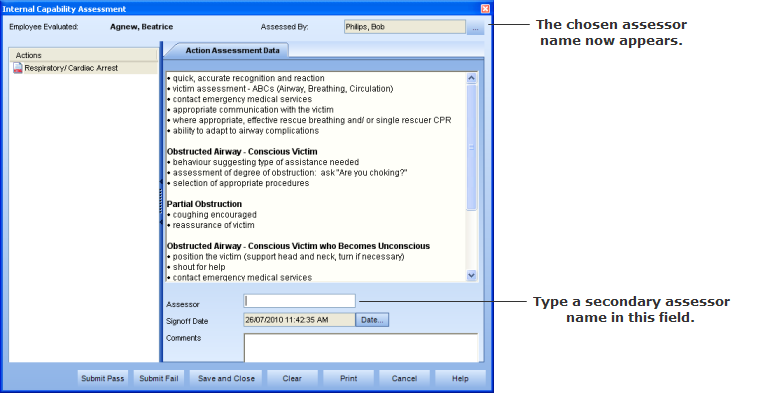Click the Cancel button
The height and width of the screenshot is (393, 758).
click(404, 378)
